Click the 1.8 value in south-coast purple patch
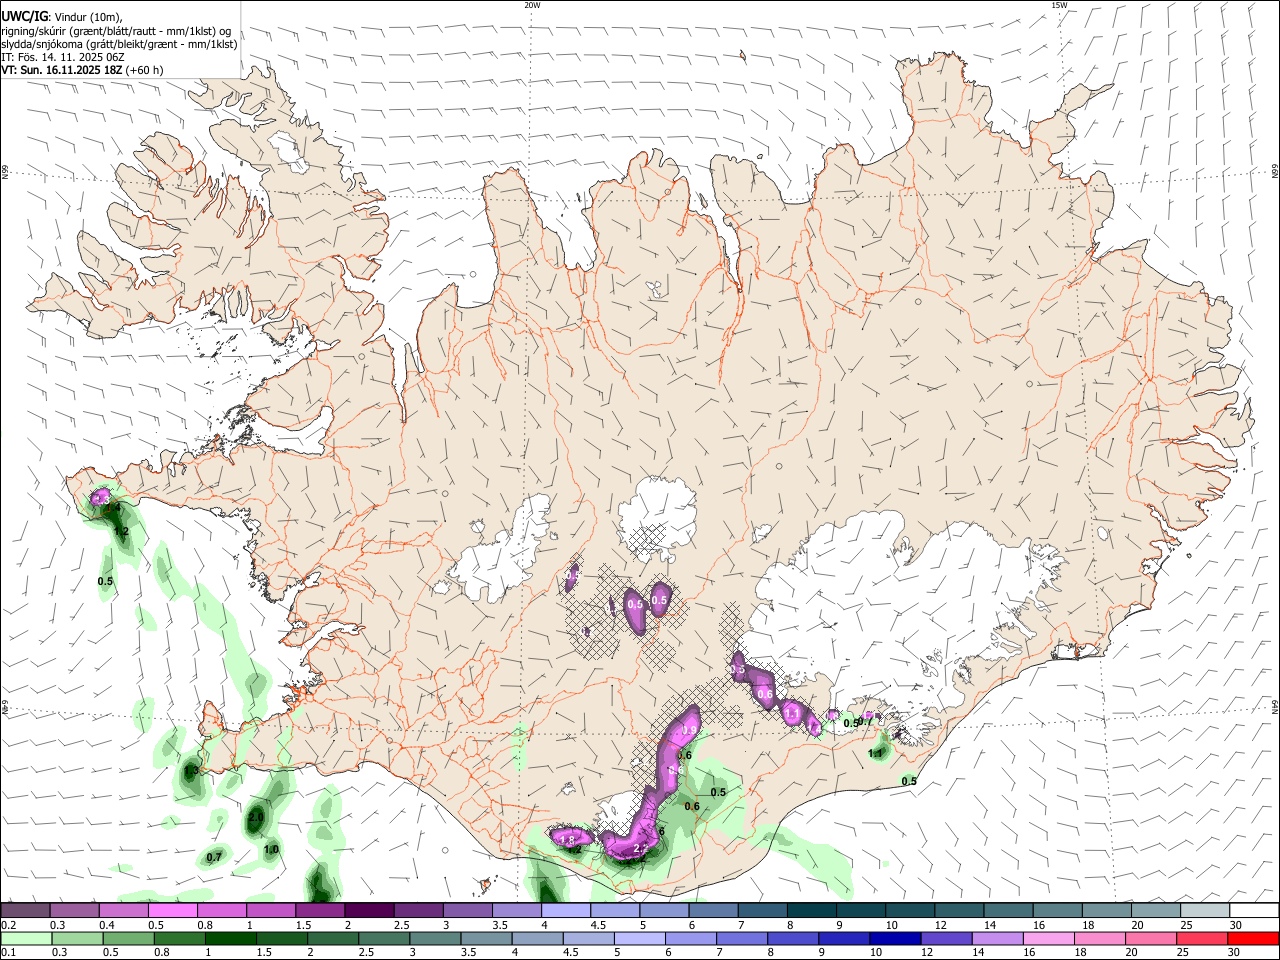 point(567,840)
